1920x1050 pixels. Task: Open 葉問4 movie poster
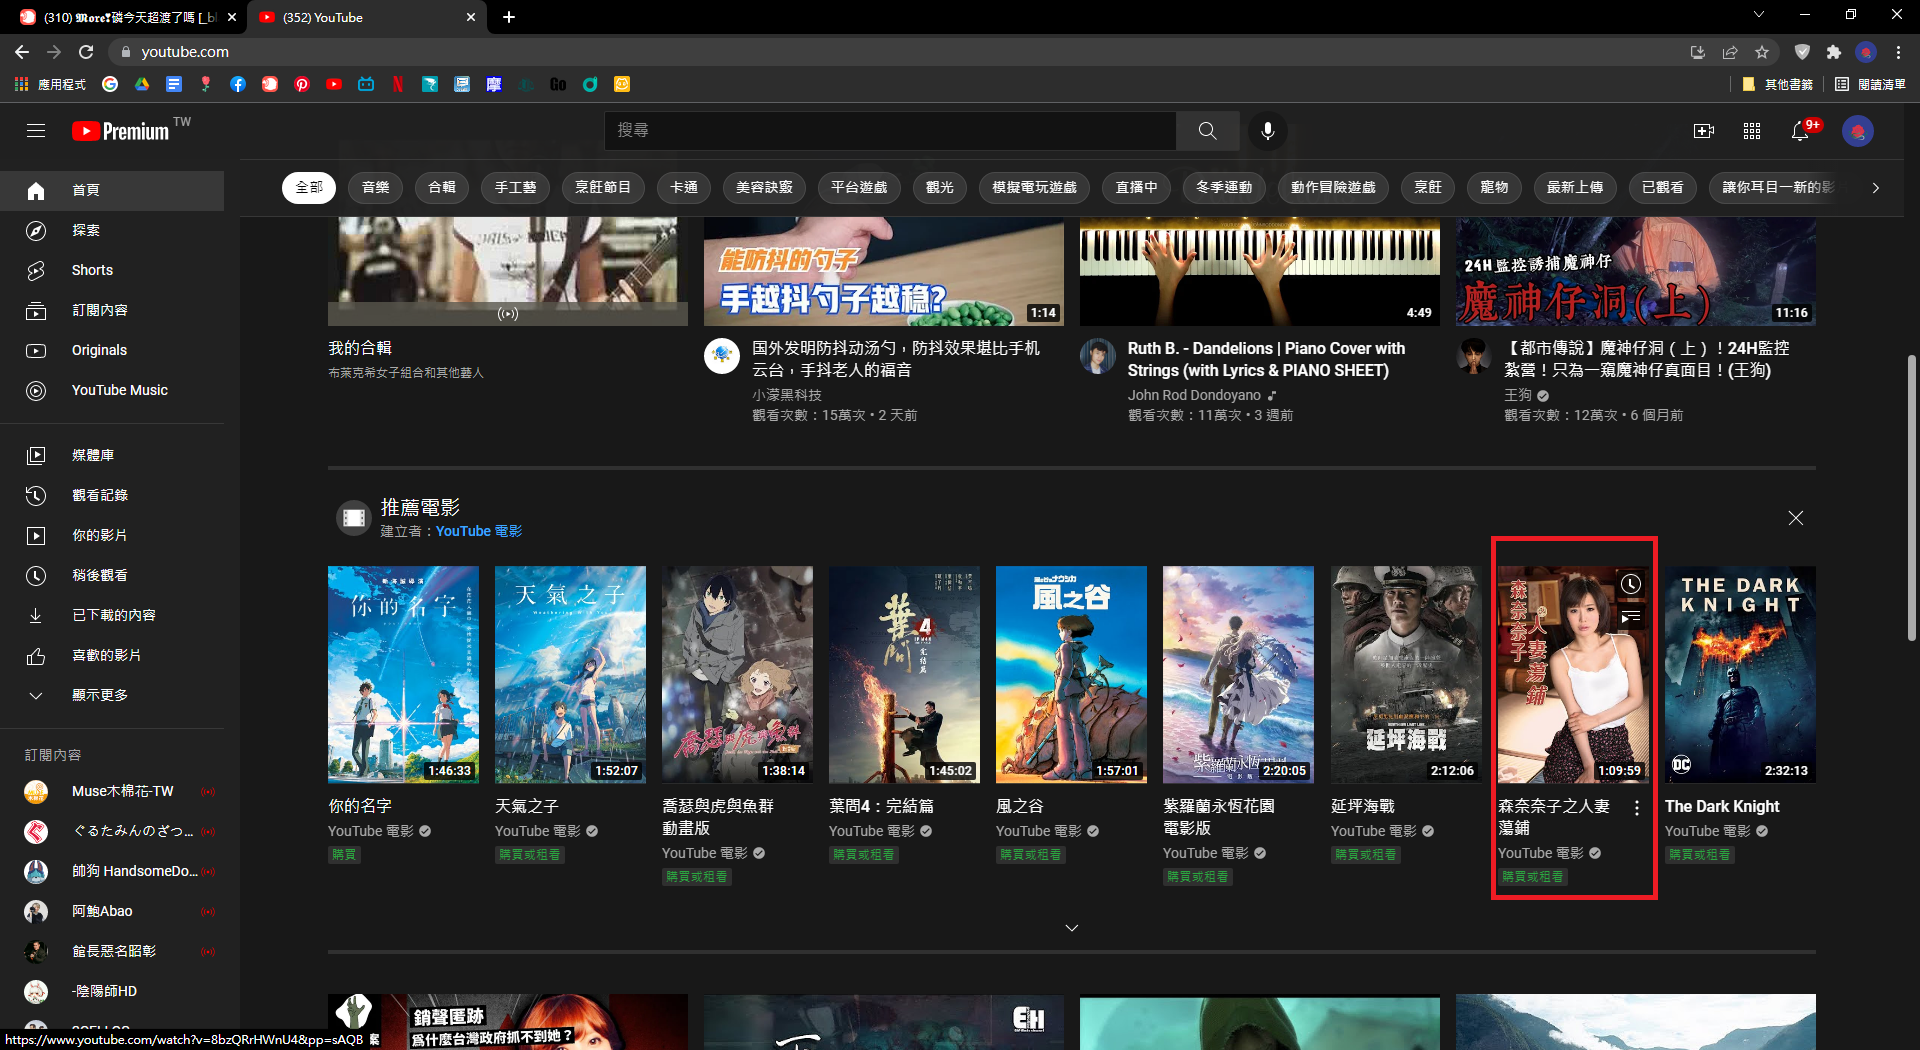(x=904, y=674)
